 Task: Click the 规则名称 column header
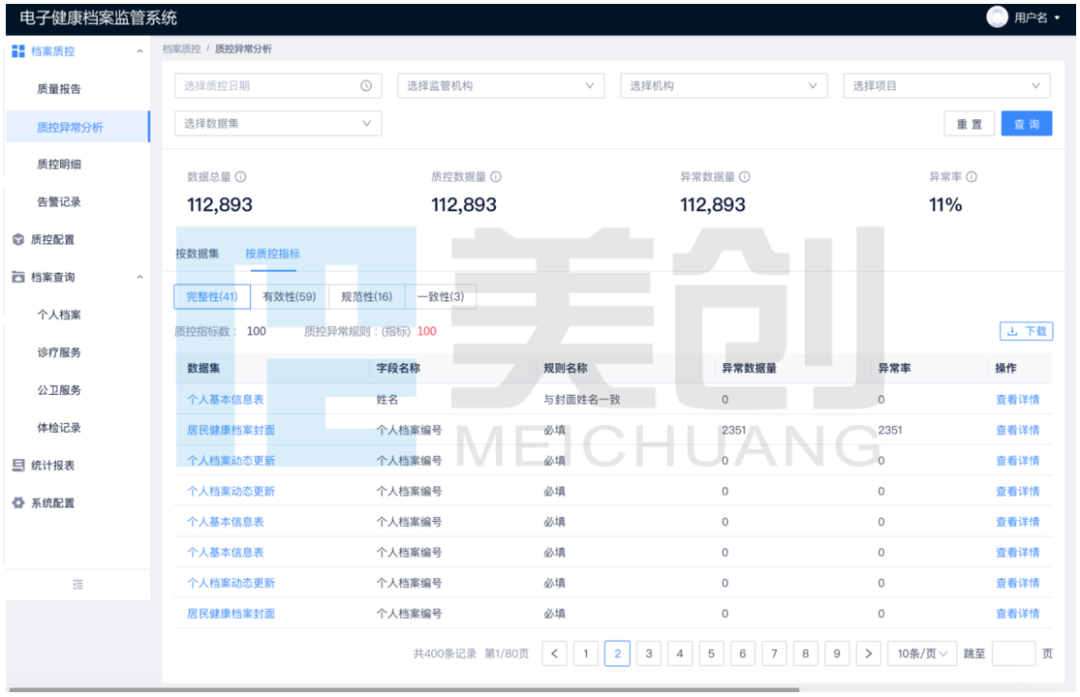click(x=565, y=368)
